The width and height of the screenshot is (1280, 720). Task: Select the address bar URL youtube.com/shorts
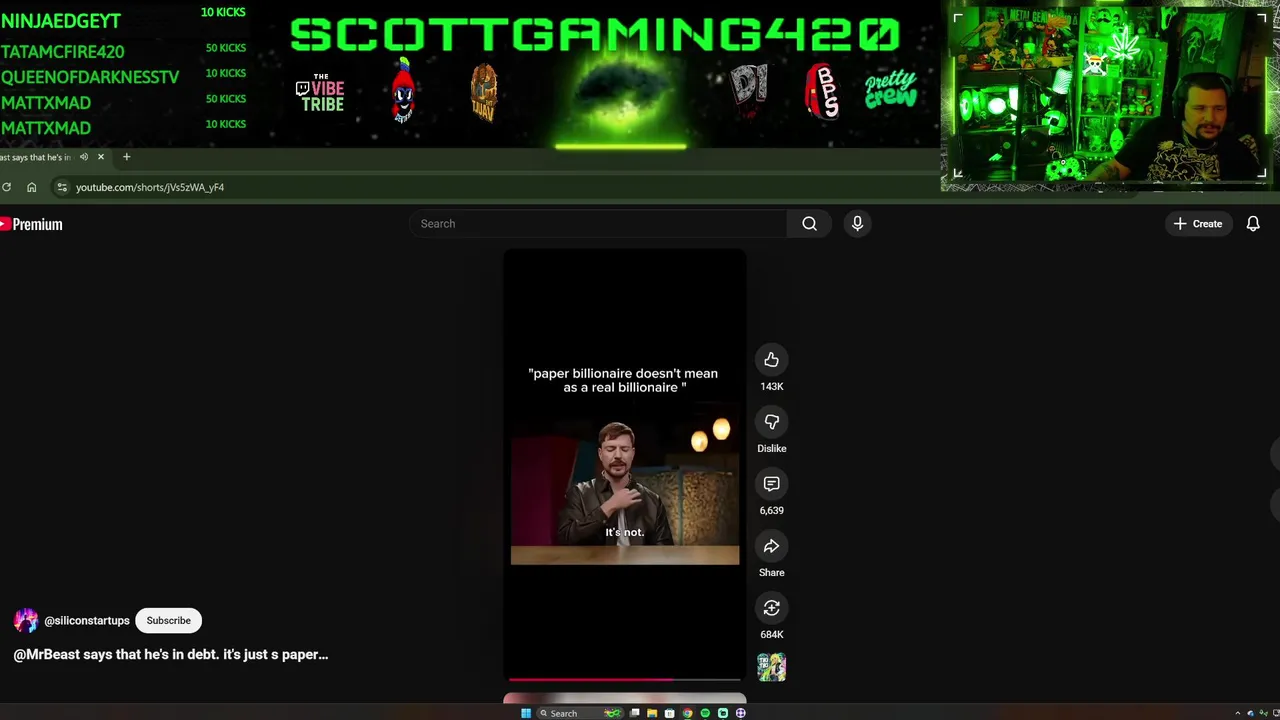[x=150, y=187]
